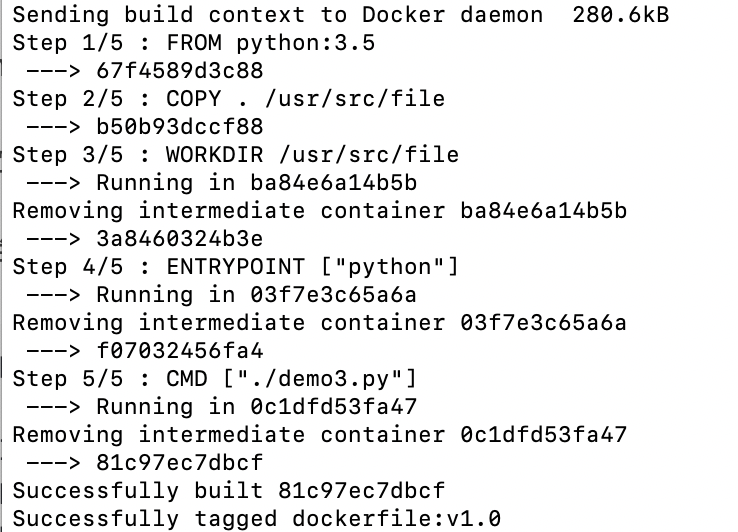The height and width of the screenshot is (532, 738).
Task: Click 'Running in 0c1dfd53fa47' line
Action: coord(257,407)
